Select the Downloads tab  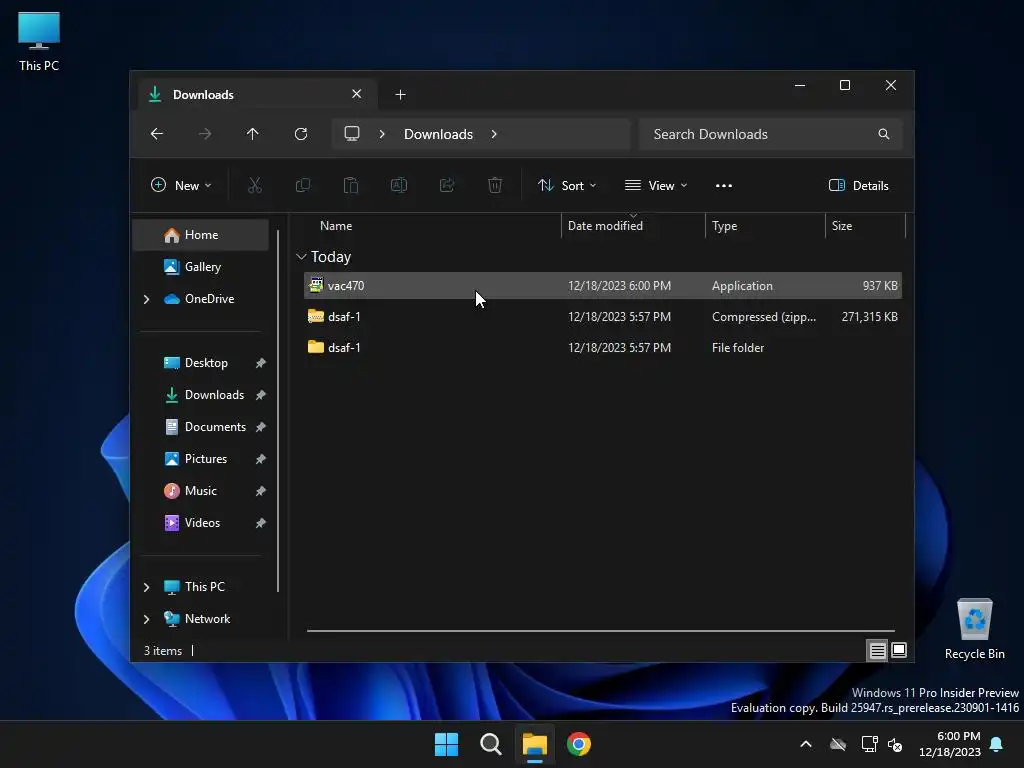coord(257,95)
